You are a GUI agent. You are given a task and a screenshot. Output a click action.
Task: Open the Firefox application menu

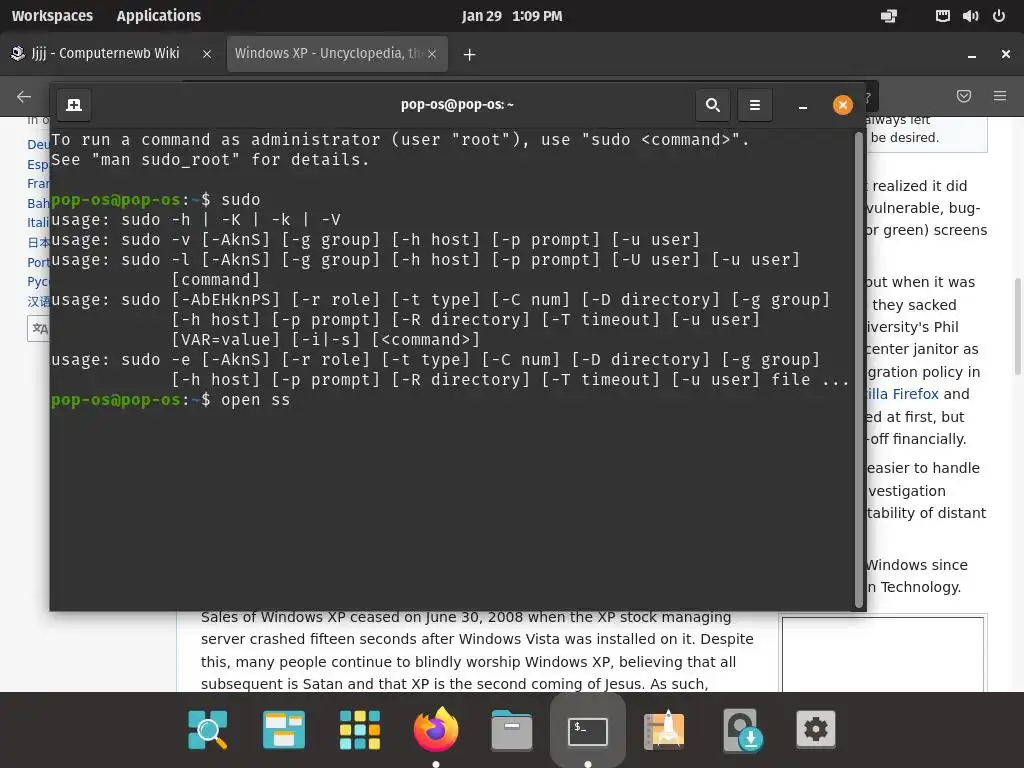point(1000,96)
